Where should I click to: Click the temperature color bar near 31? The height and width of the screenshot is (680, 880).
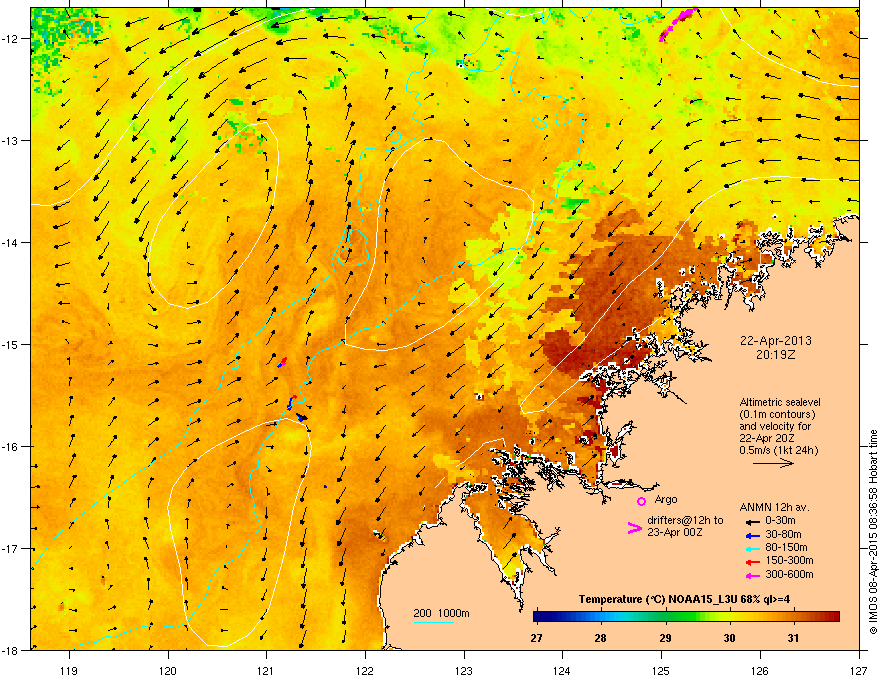793,617
